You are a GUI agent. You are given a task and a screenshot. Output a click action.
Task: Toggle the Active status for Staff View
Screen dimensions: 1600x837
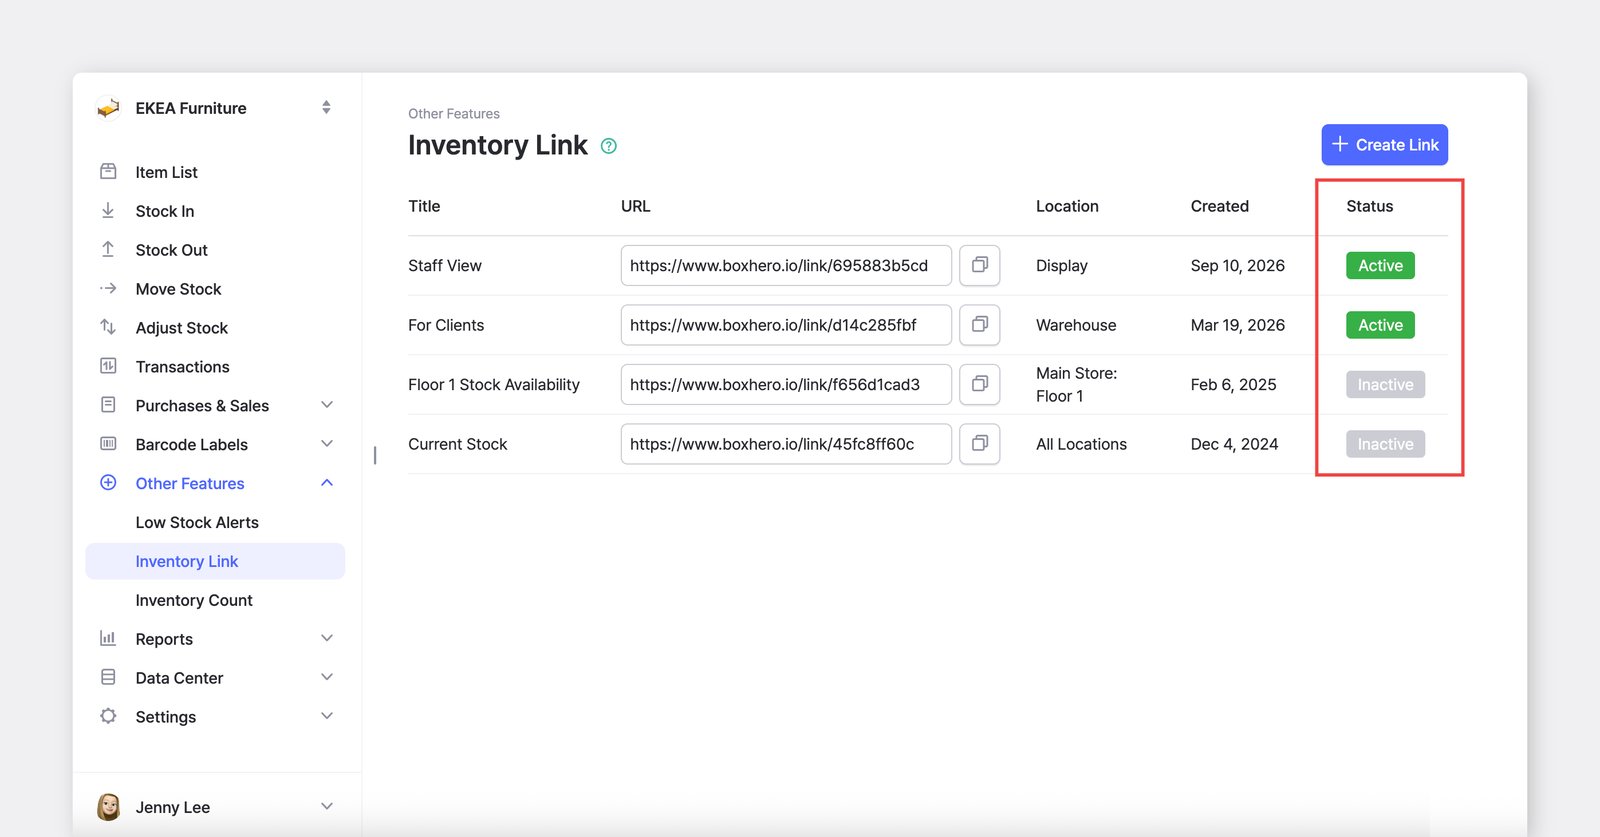(x=1380, y=265)
